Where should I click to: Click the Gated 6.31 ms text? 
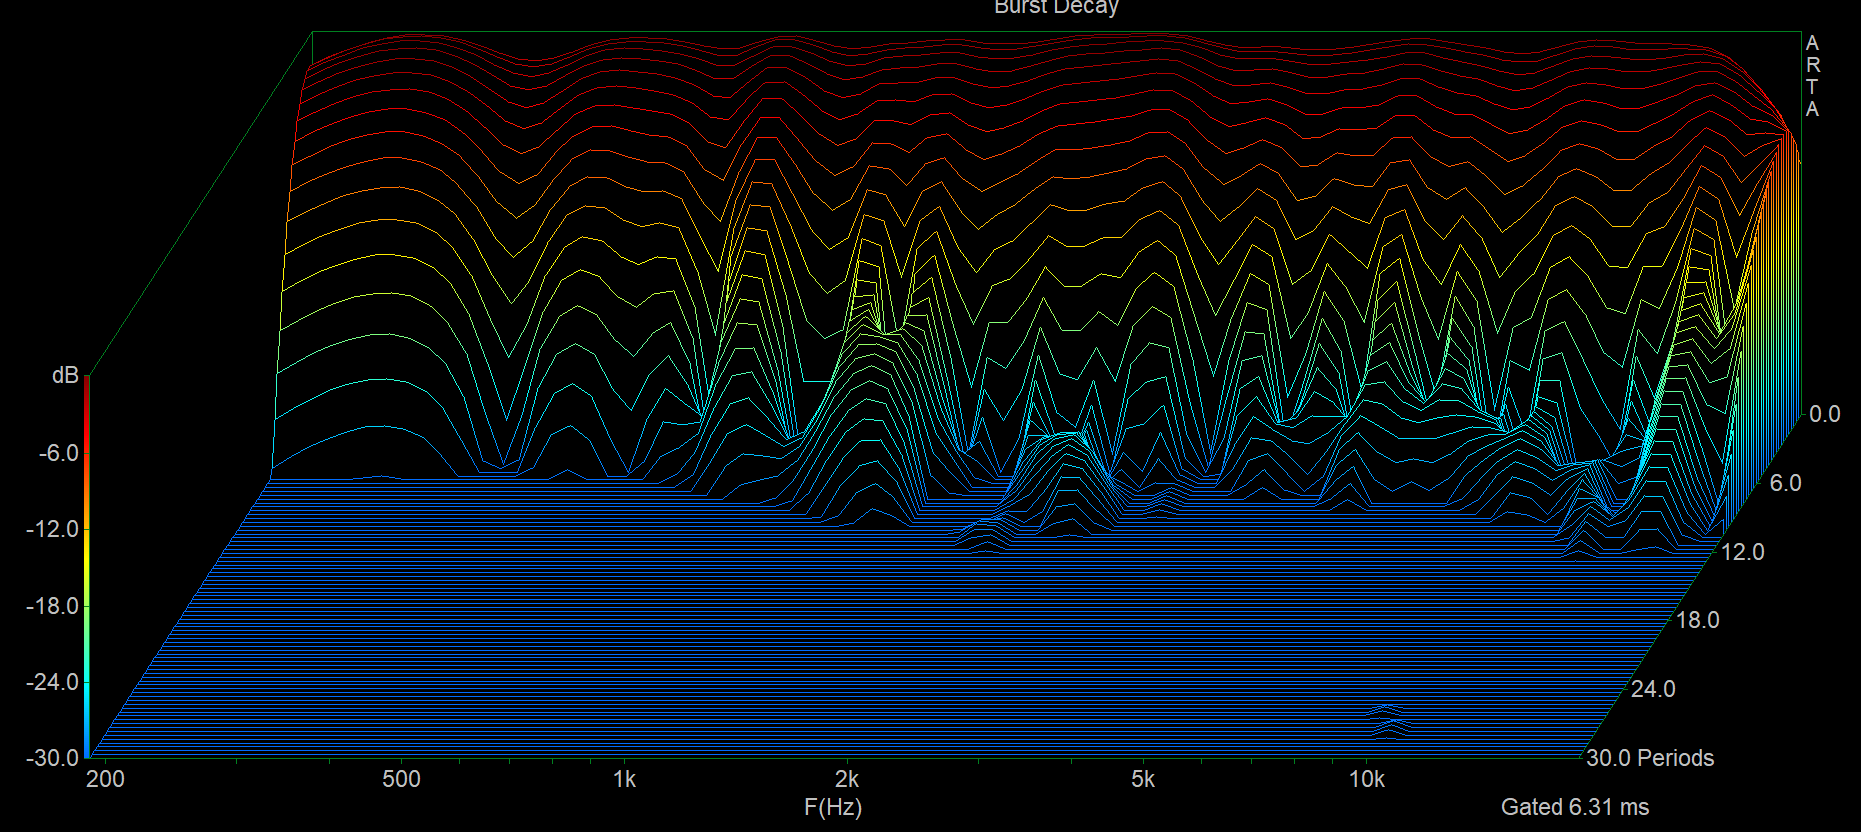1574,807
